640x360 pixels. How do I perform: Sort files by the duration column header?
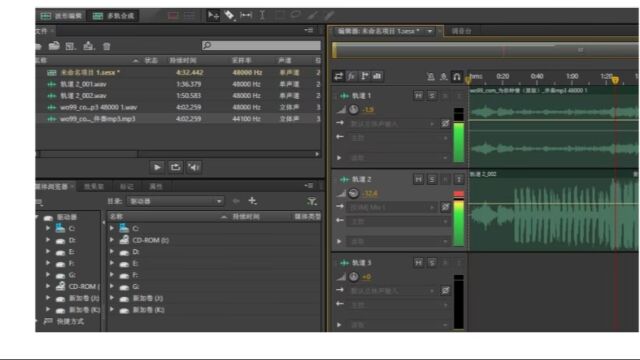pyautogui.click(x=183, y=60)
